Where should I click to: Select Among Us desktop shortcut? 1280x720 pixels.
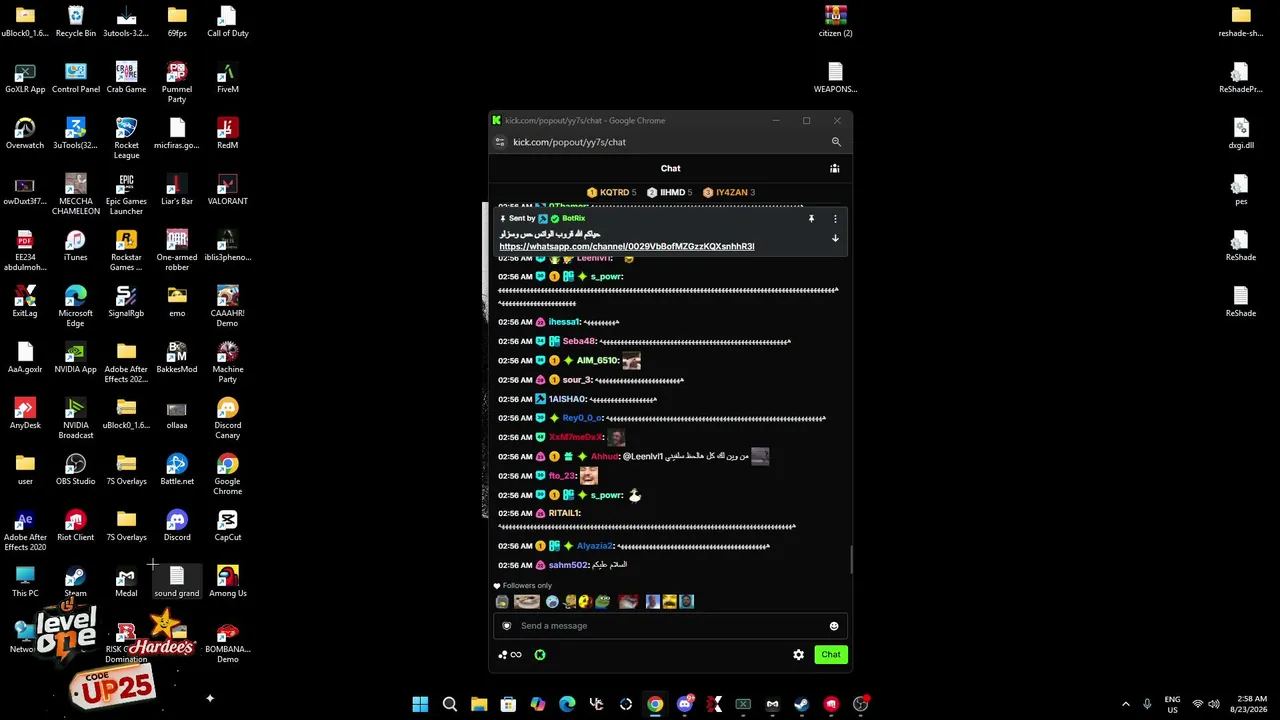(x=228, y=582)
